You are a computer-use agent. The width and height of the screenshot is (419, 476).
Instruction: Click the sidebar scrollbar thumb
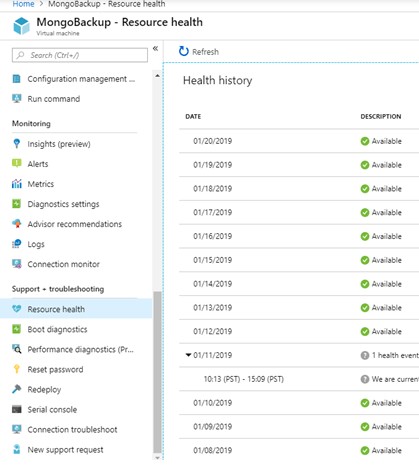(157, 372)
